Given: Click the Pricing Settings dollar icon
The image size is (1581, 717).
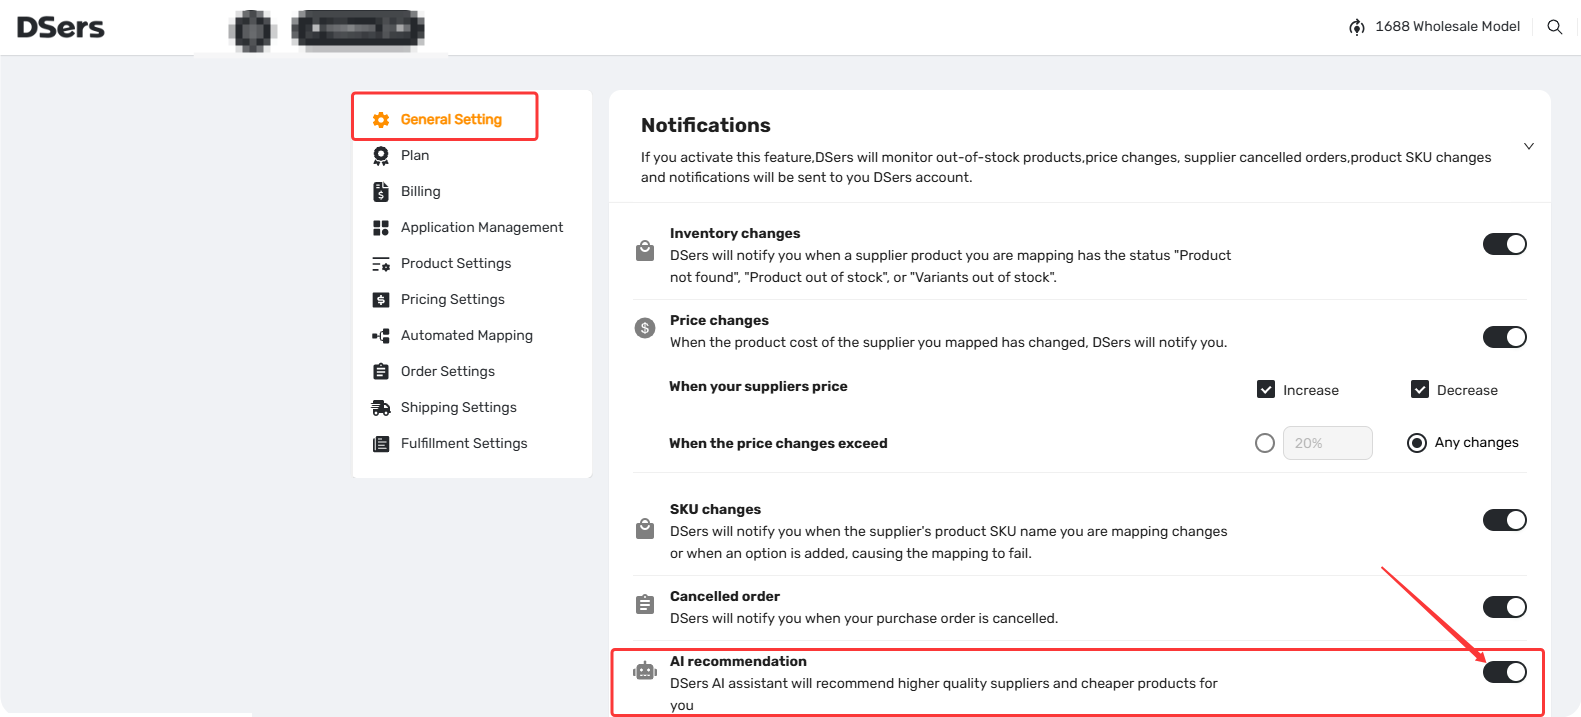Looking at the screenshot, I should (x=381, y=300).
